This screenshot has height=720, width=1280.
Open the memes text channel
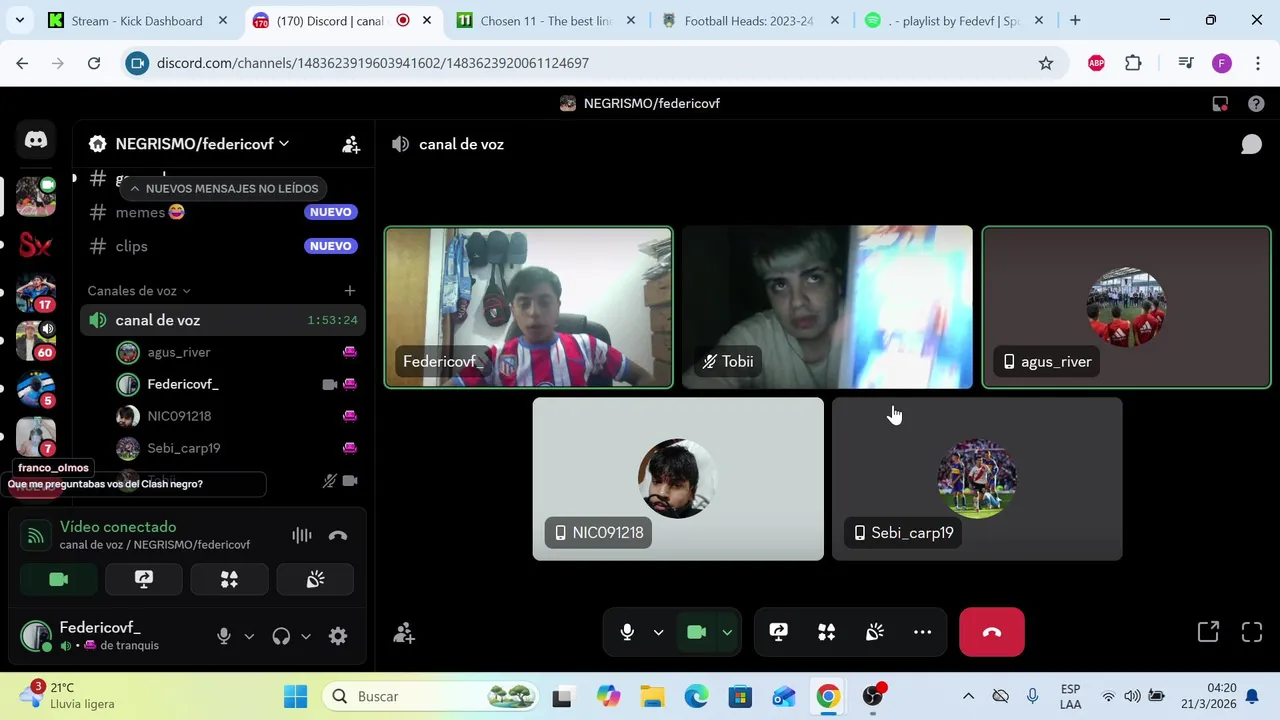222,212
